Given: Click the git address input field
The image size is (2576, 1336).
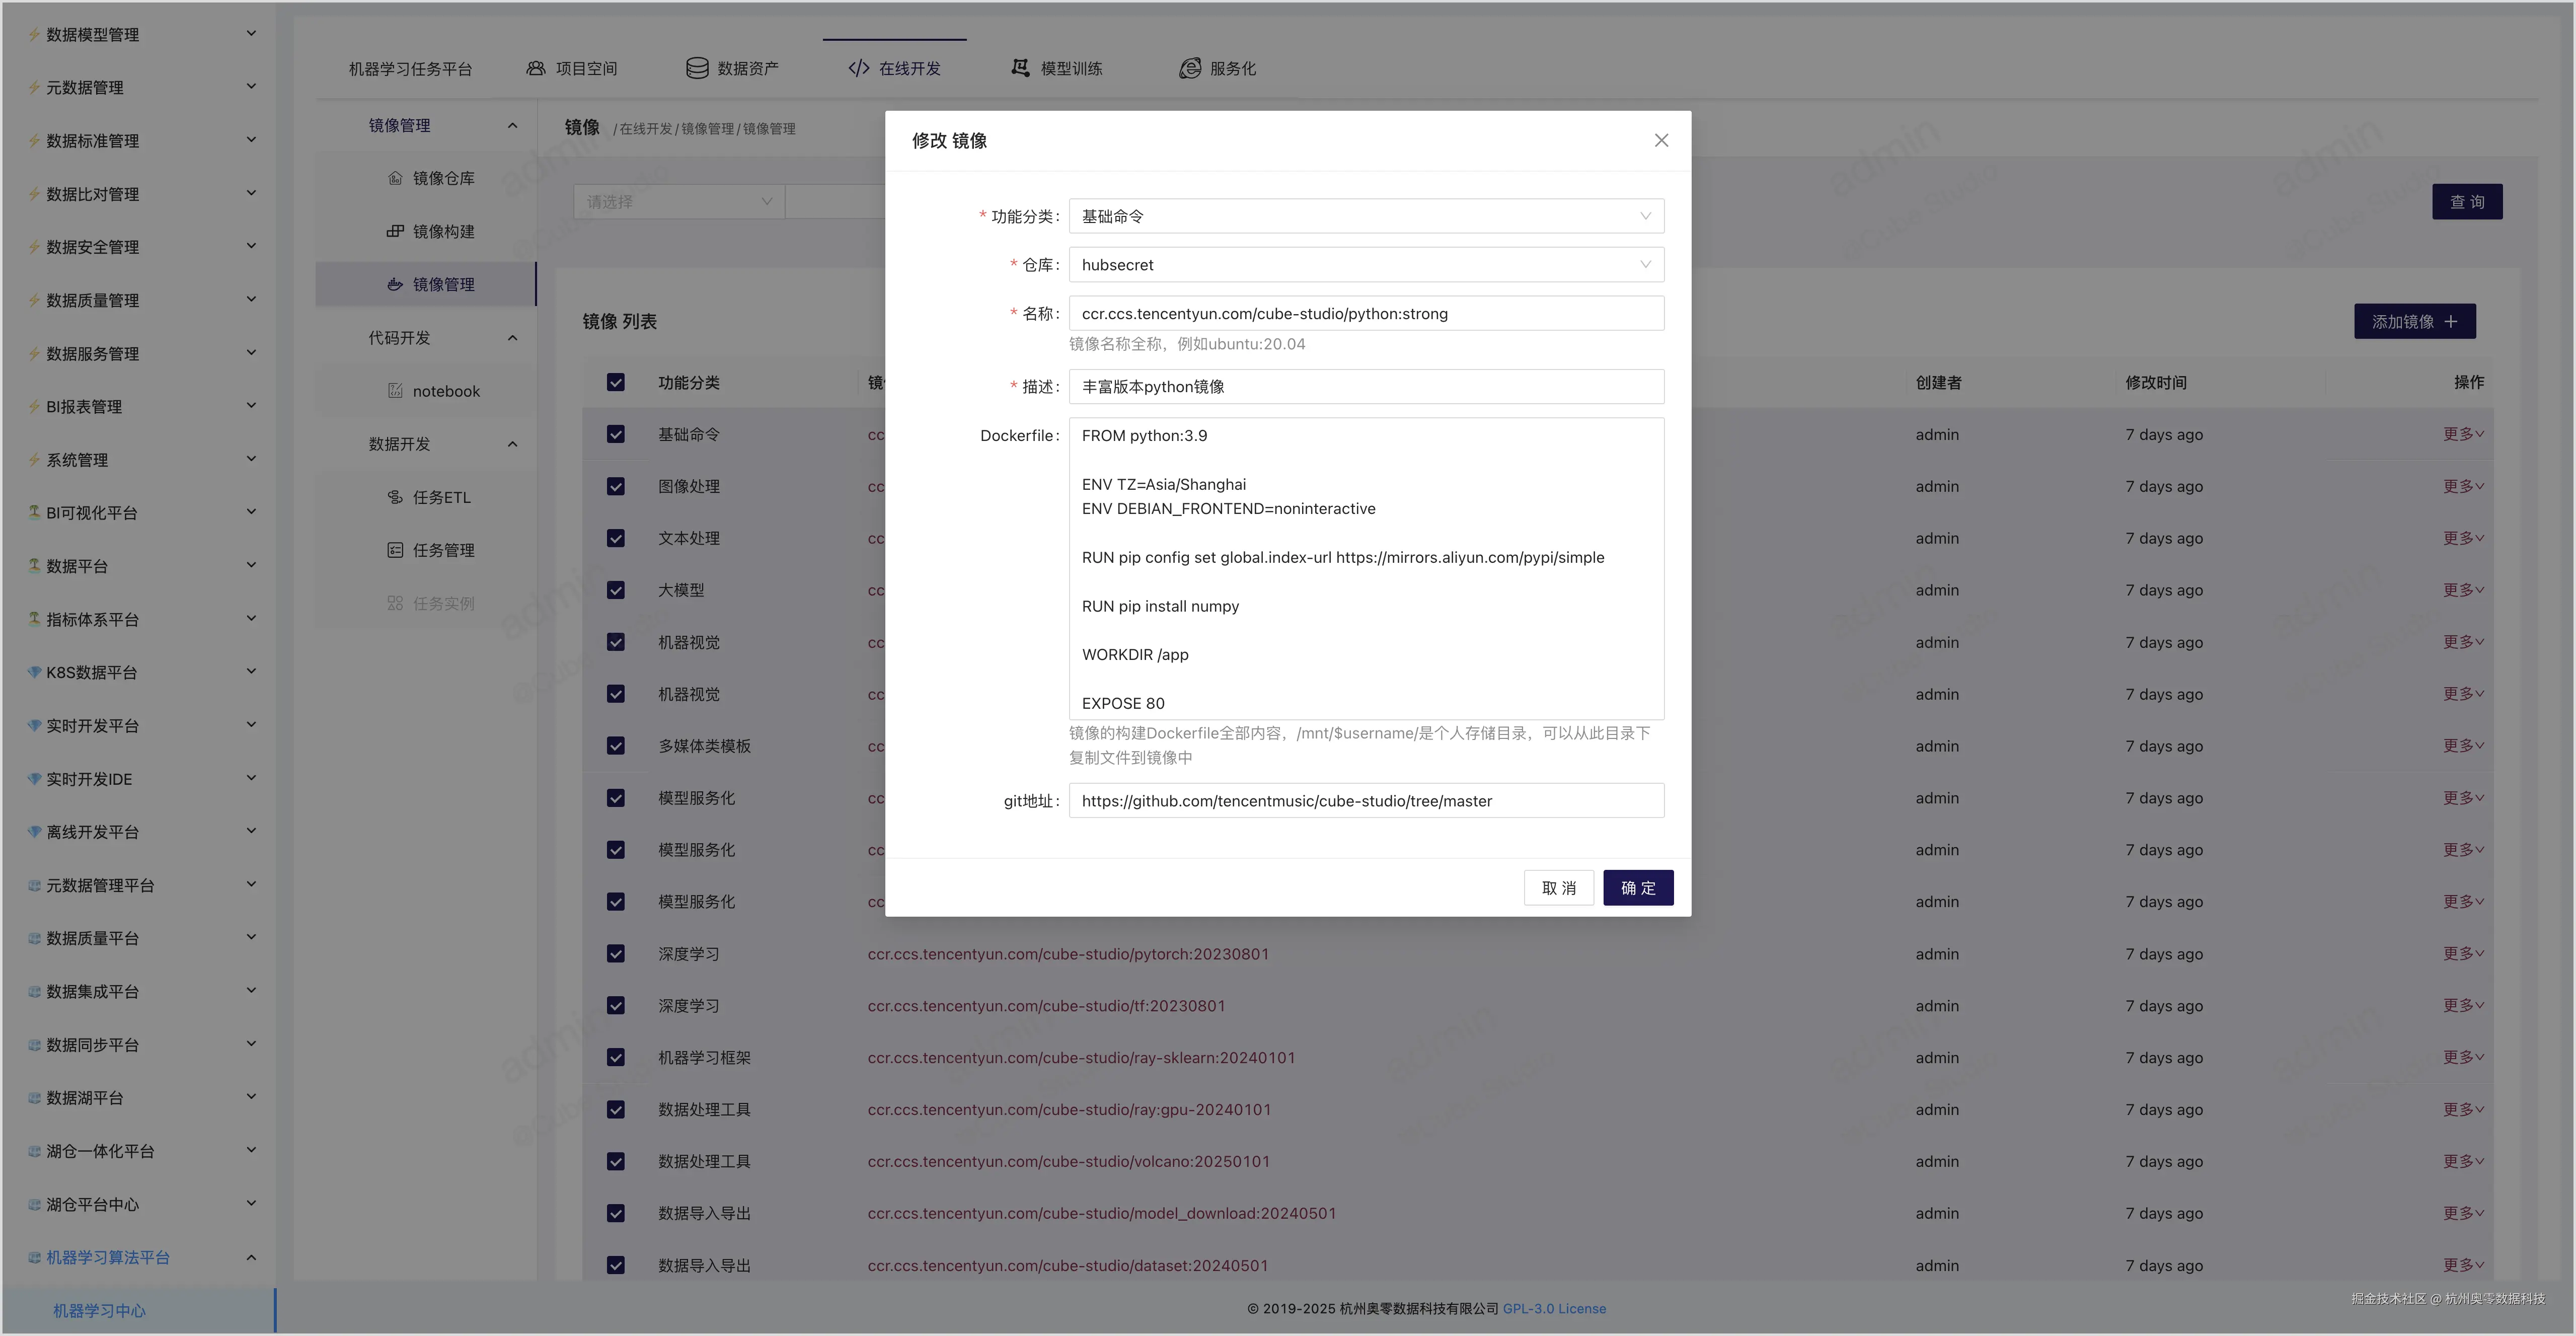Looking at the screenshot, I should (1365, 800).
